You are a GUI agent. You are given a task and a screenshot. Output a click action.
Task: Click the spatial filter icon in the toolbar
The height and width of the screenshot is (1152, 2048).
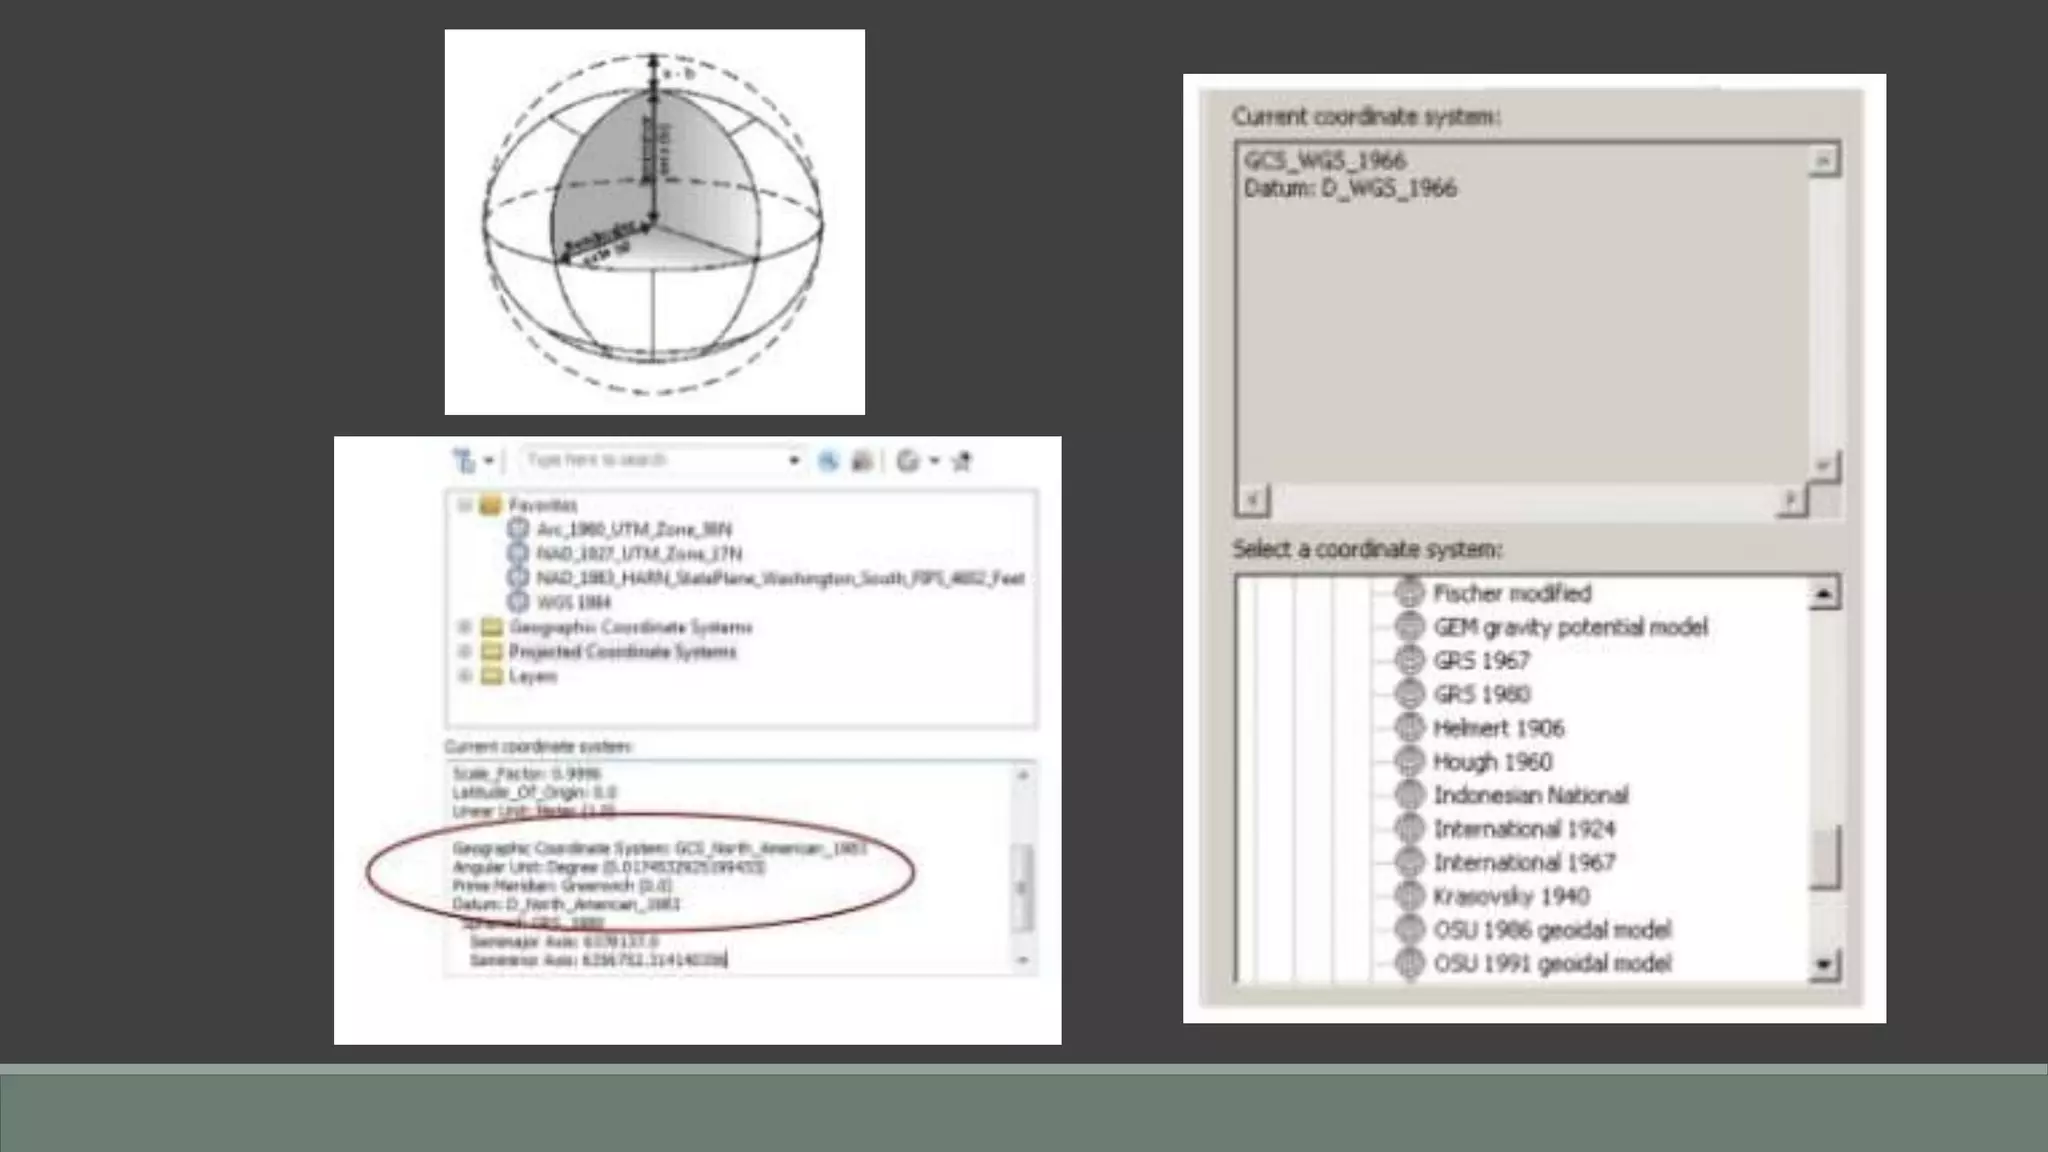pyautogui.click(x=465, y=461)
